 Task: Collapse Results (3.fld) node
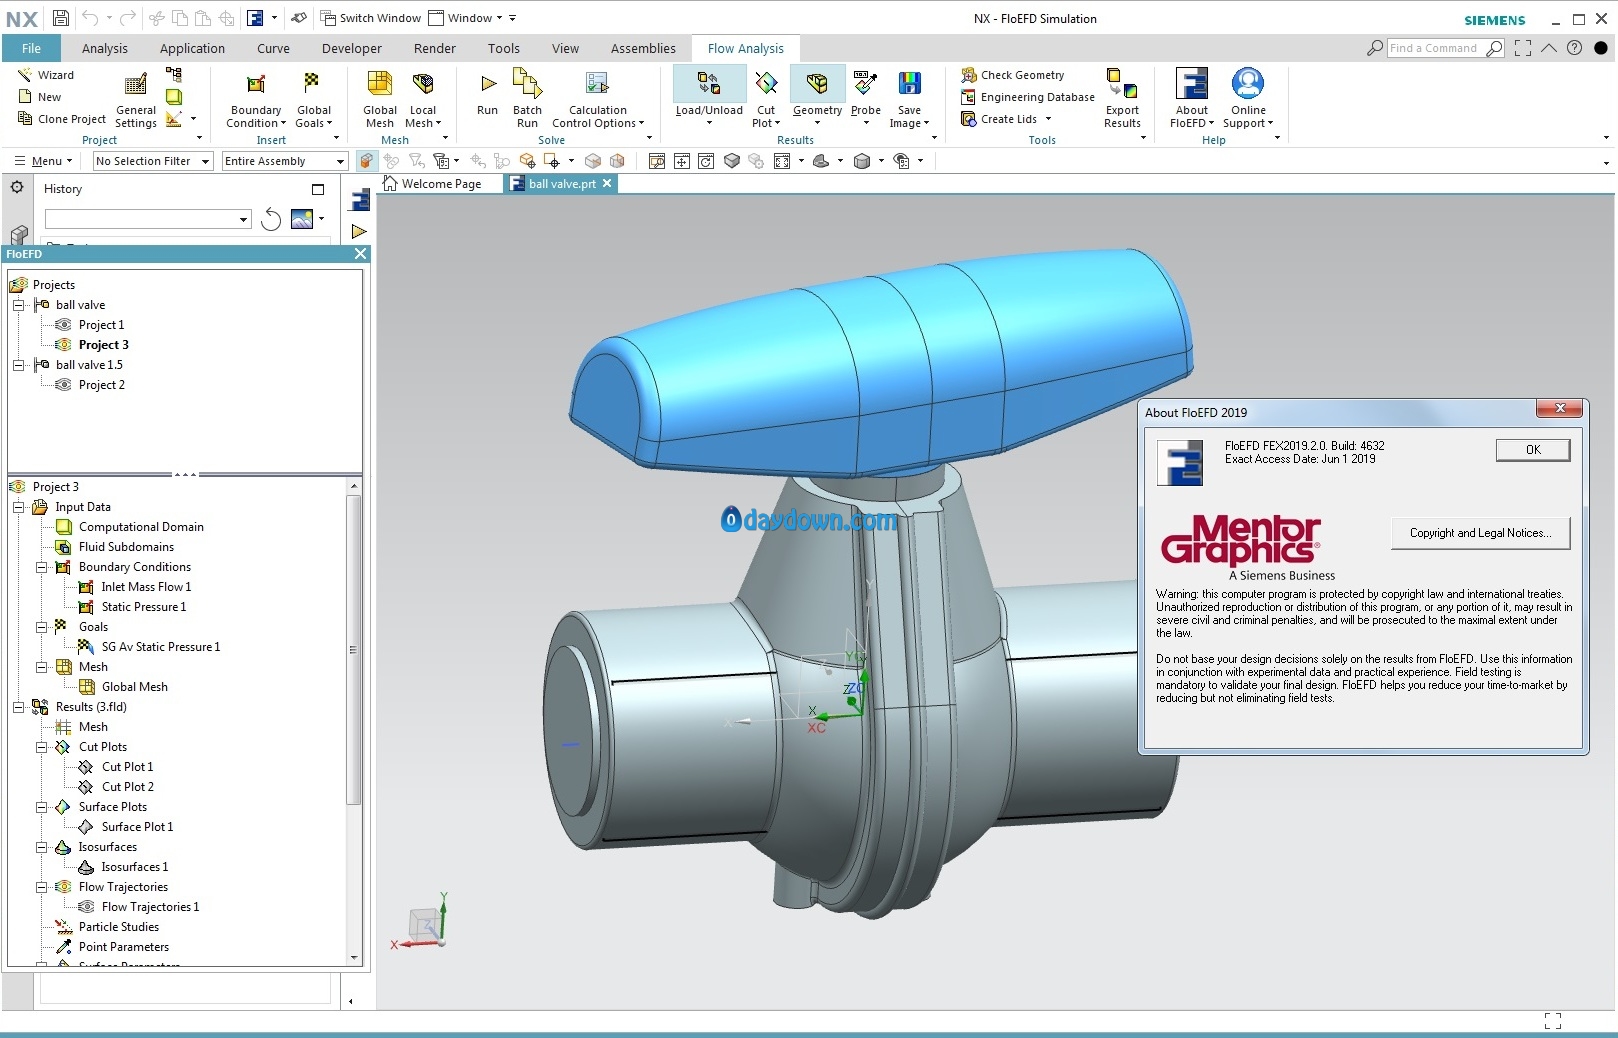pos(18,707)
